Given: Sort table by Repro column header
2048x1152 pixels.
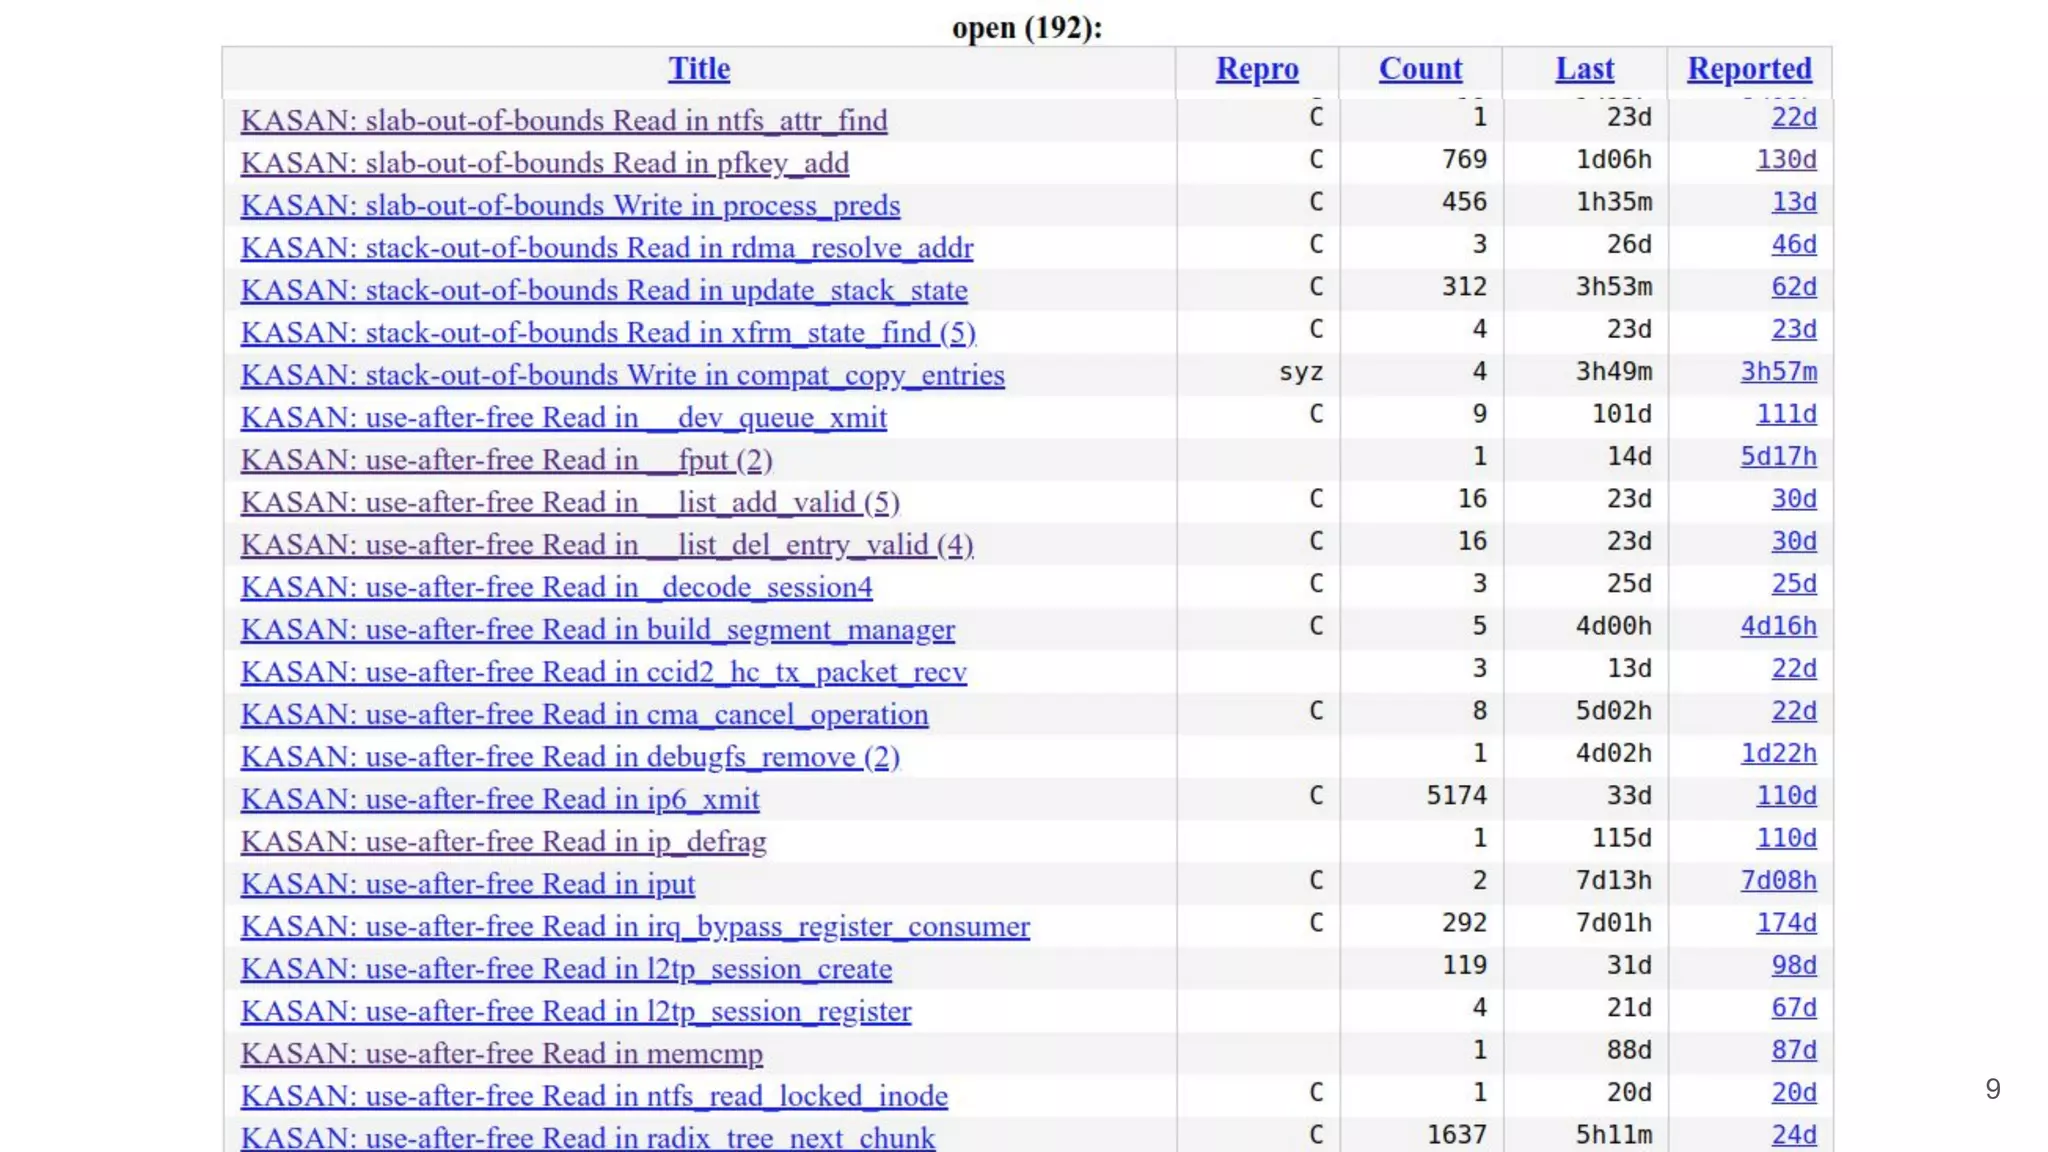Looking at the screenshot, I should pos(1257,69).
